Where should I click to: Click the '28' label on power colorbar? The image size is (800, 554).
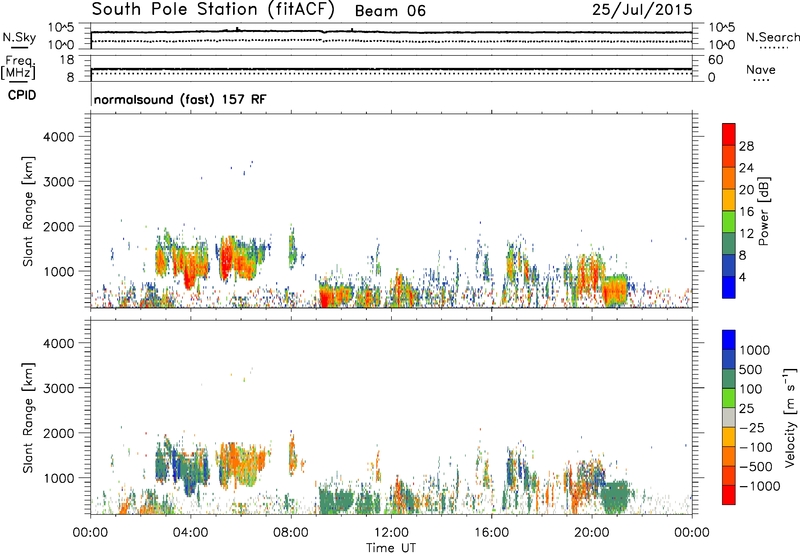(x=746, y=146)
